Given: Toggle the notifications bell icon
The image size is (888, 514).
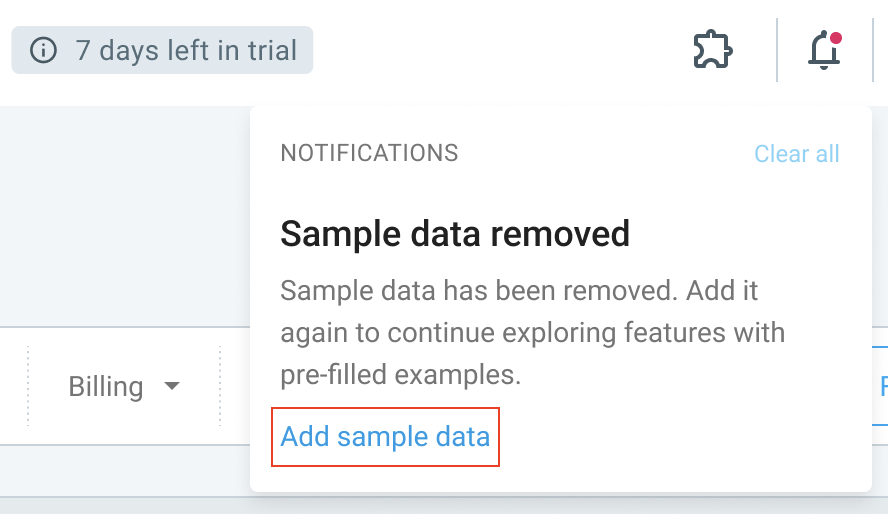Looking at the screenshot, I should pos(824,50).
